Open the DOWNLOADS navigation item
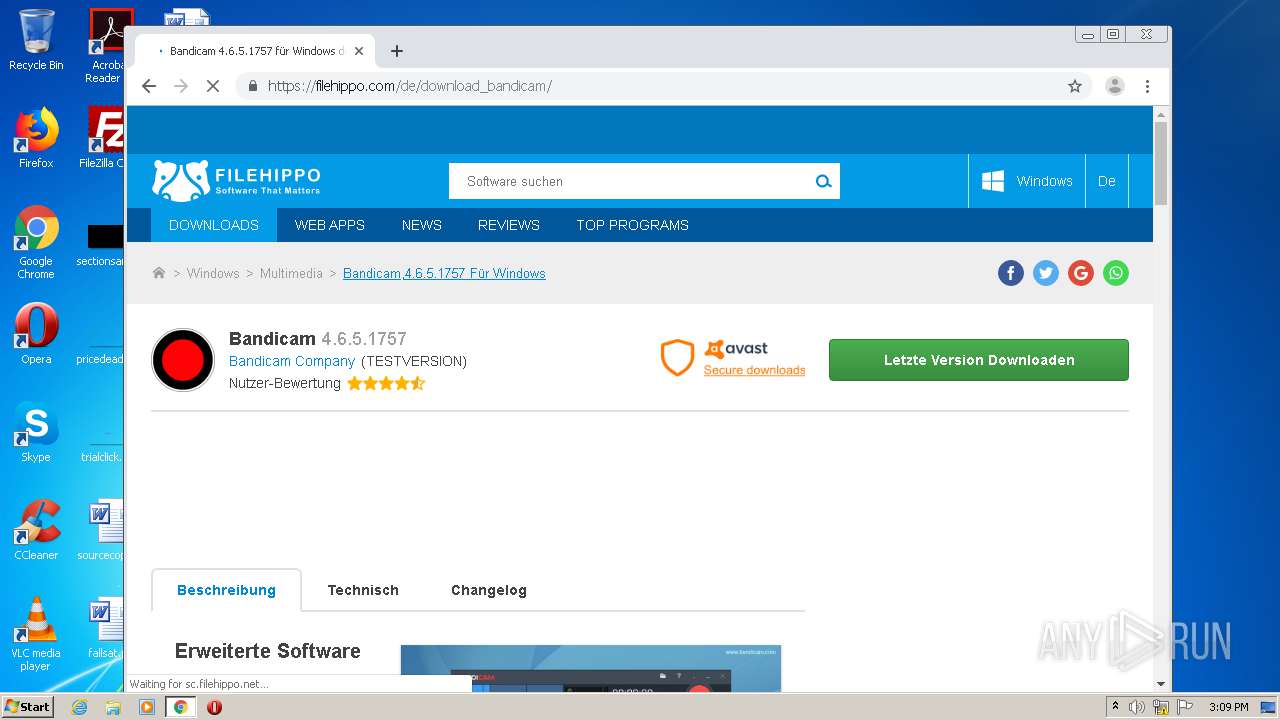Viewport: 1280px width, 720px height. (214, 225)
